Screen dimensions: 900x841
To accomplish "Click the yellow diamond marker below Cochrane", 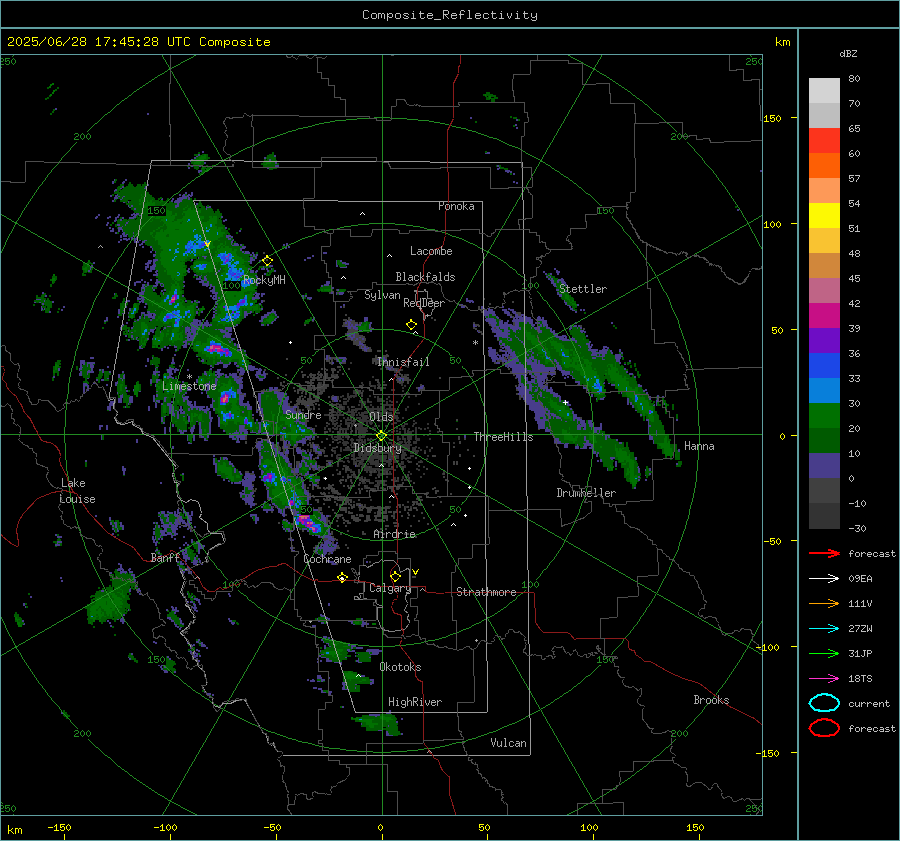I will [342, 577].
